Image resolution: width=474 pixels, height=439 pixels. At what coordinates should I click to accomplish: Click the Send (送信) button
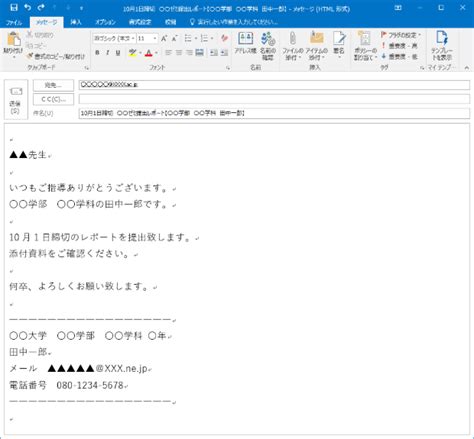[x=16, y=100]
